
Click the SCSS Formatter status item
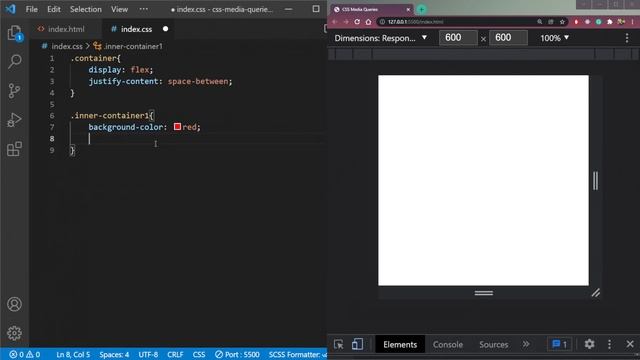click(297, 354)
